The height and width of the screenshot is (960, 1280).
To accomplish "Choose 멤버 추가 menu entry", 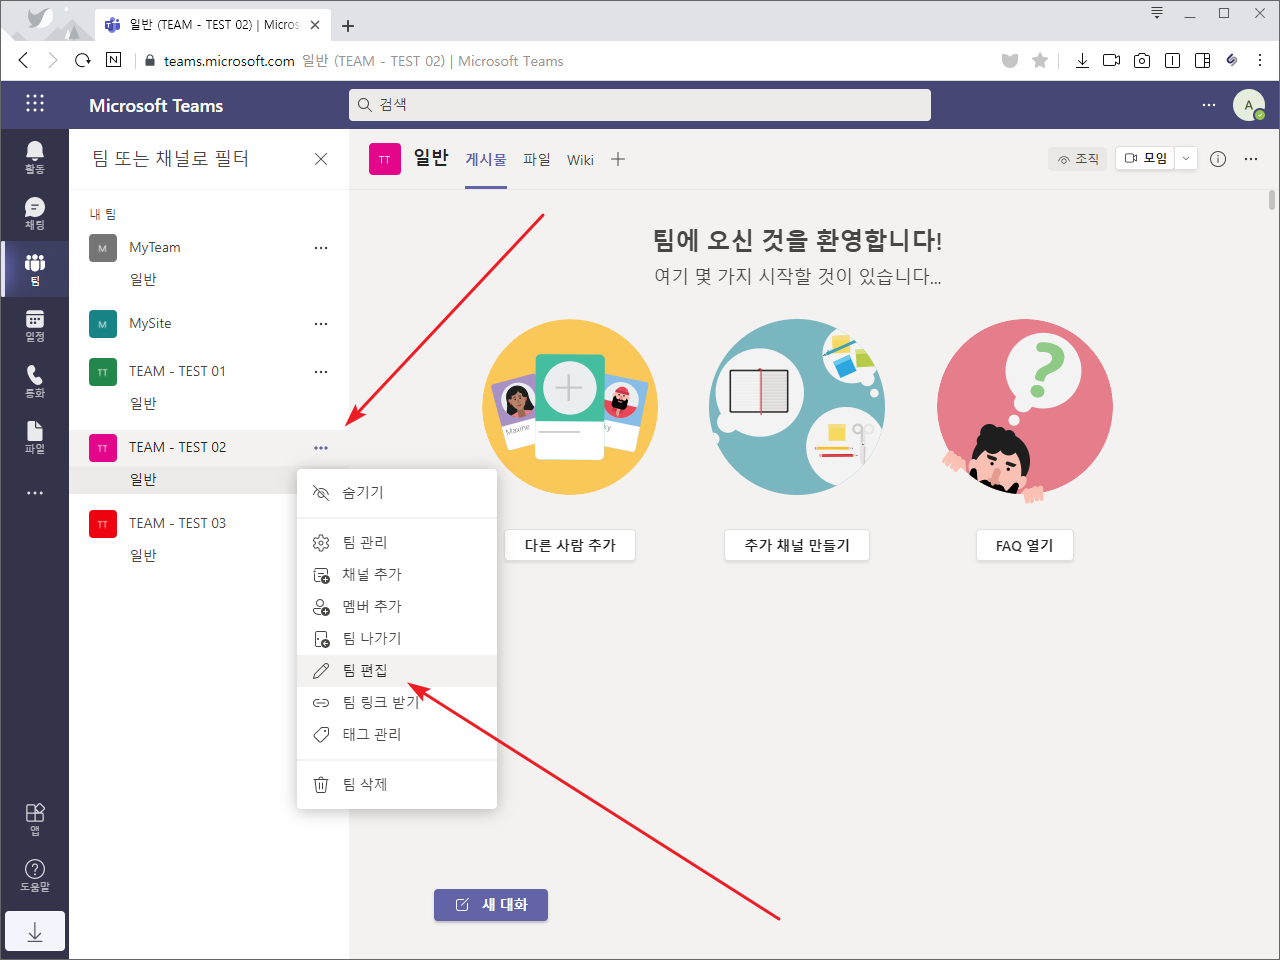I will pos(397,606).
